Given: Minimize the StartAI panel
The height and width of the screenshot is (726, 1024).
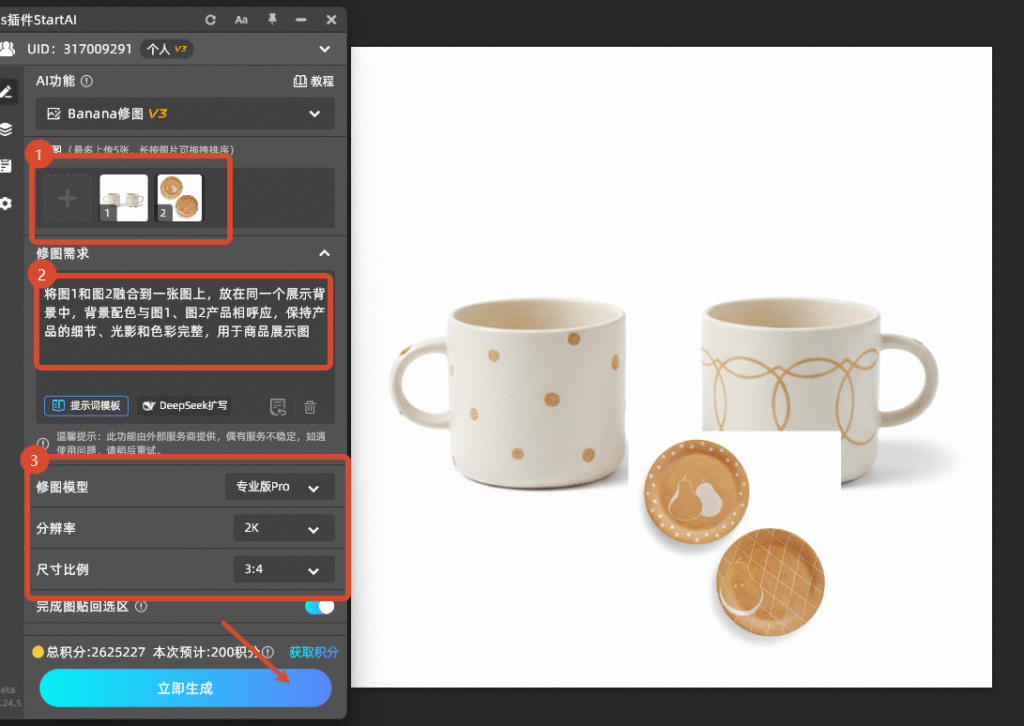Looking at the screenshot, I should tap(301, 20).
